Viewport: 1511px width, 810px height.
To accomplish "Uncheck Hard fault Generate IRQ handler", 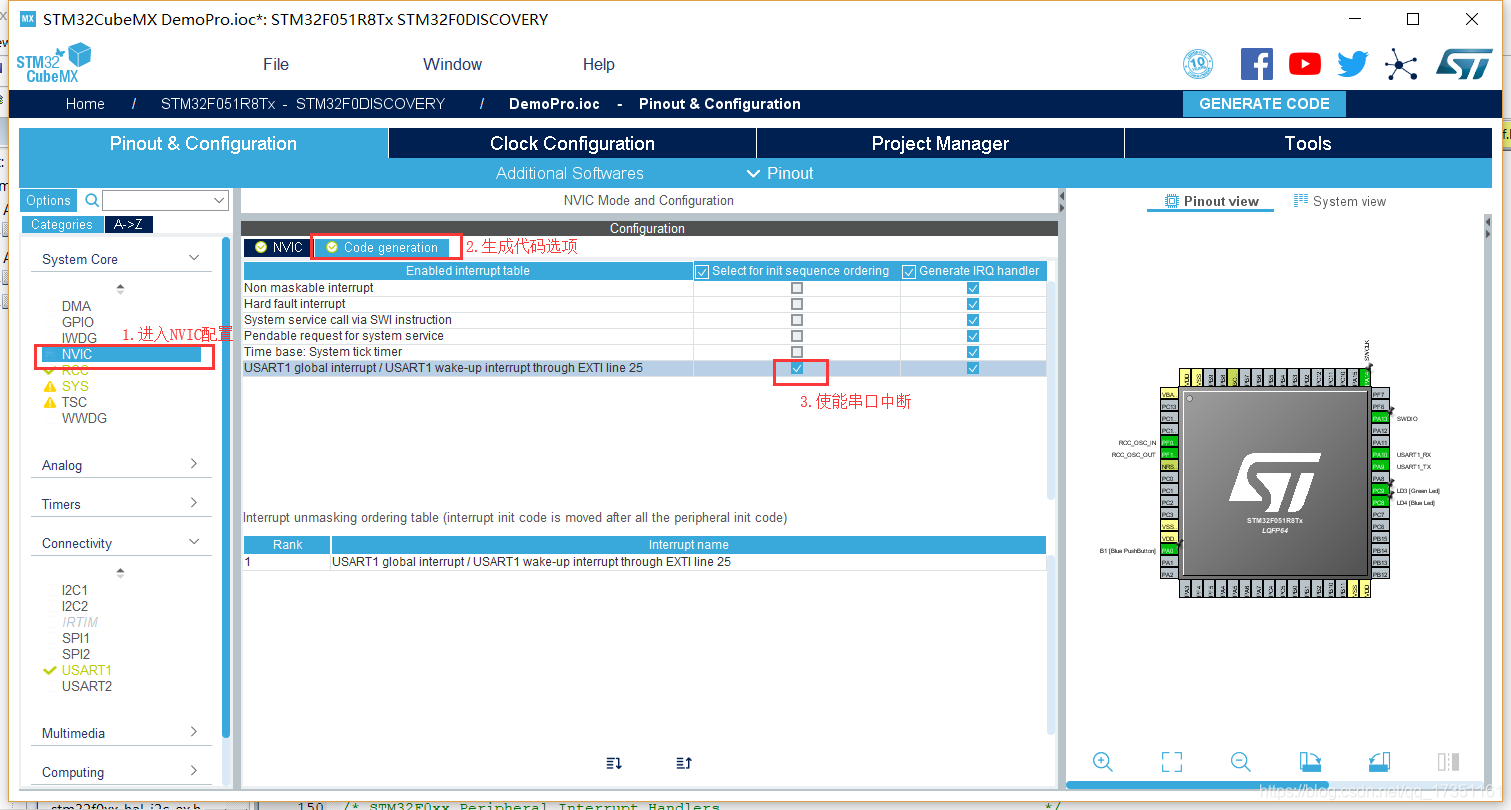I will point(973,304).
